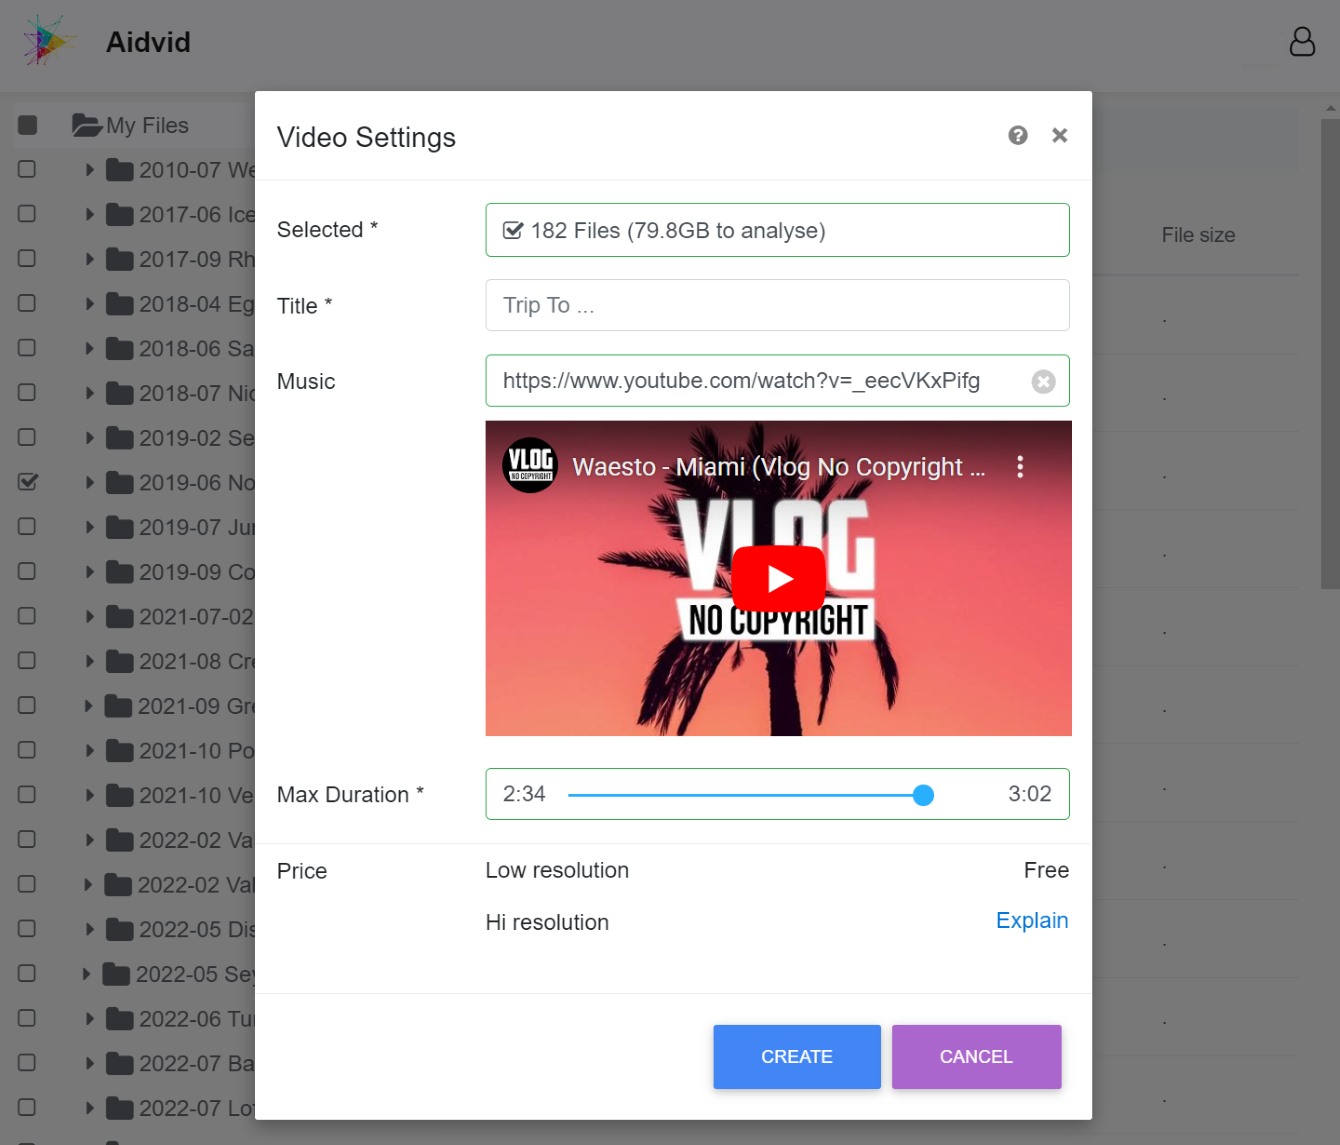
Task: Click the 2022-07 Ba folder icon
Action: tap(120, 1063)
